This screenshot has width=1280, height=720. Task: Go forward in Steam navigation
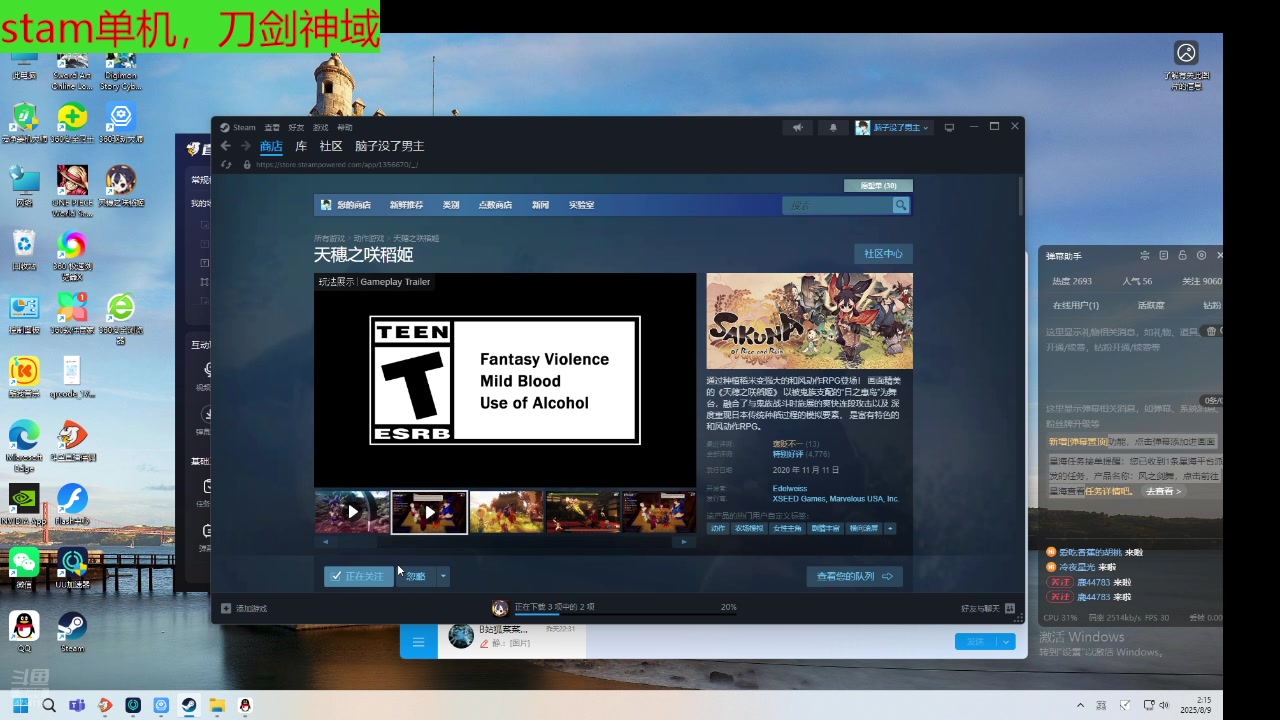[x=245, y=146]
